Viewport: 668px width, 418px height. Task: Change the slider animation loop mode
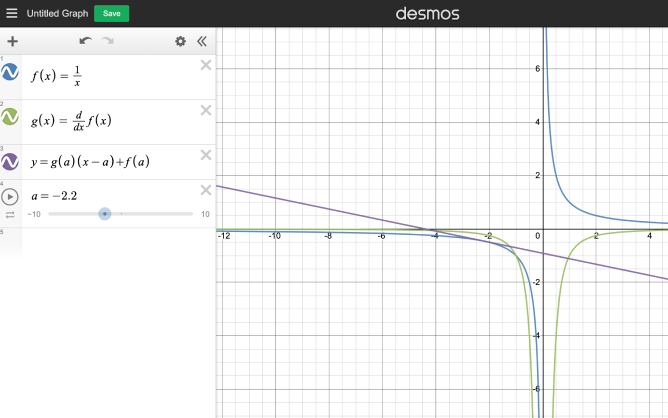(x=10, y=214)
